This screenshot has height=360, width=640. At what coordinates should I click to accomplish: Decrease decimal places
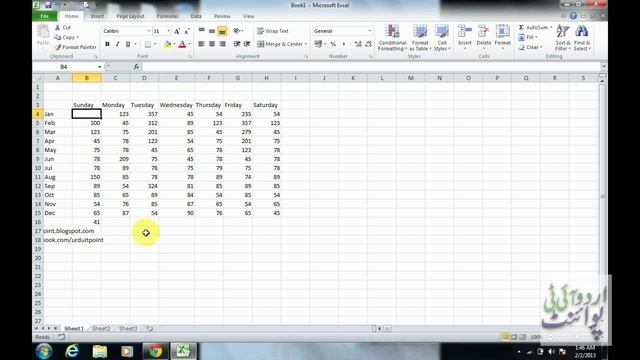(x=368, y=44)
